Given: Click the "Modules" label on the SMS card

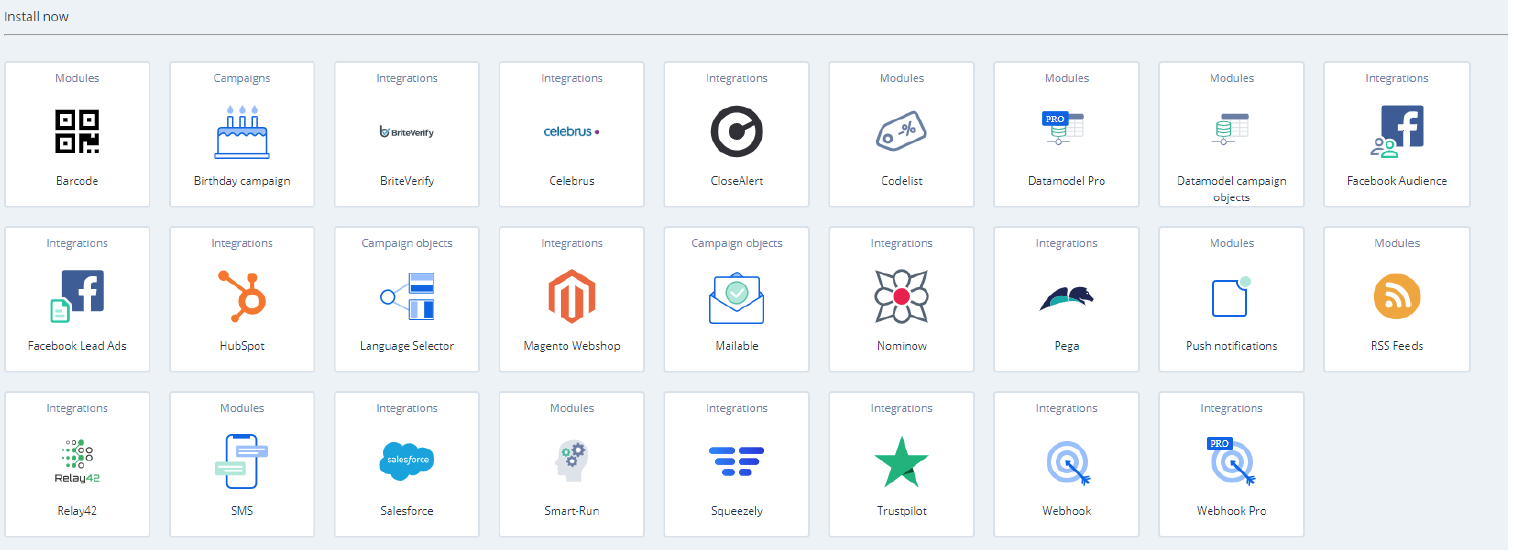Looking at the screenshot, I should pos(242,408).
